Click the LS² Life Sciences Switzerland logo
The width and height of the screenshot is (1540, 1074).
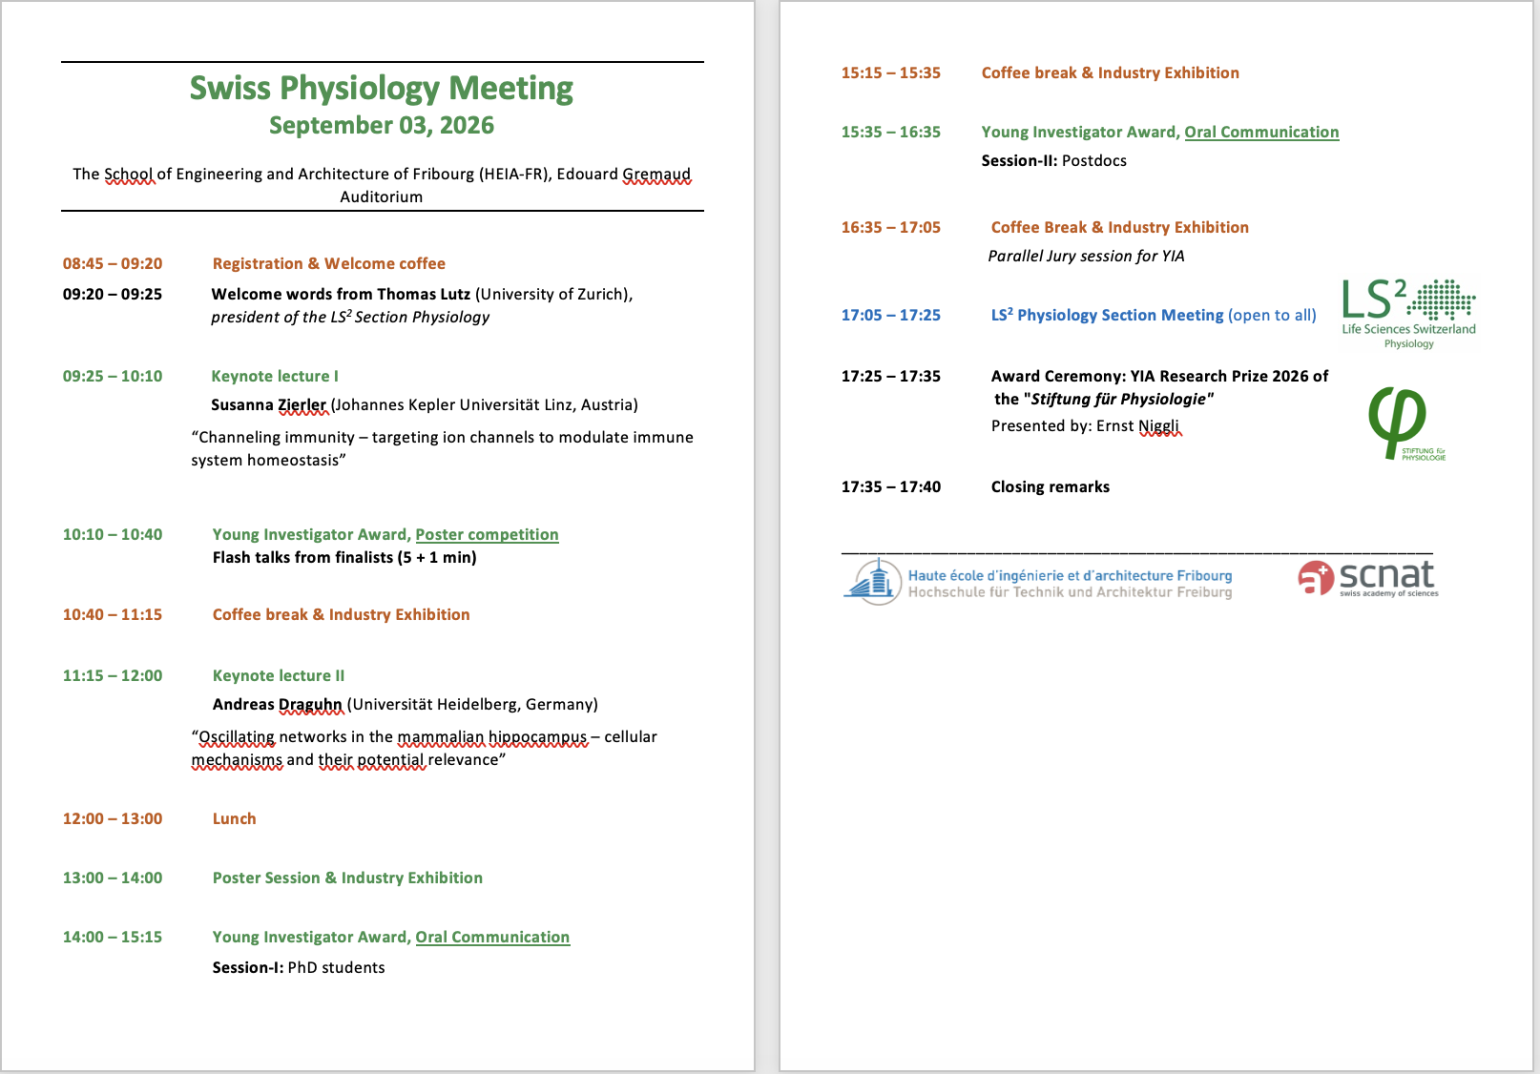pos(1408,312)
